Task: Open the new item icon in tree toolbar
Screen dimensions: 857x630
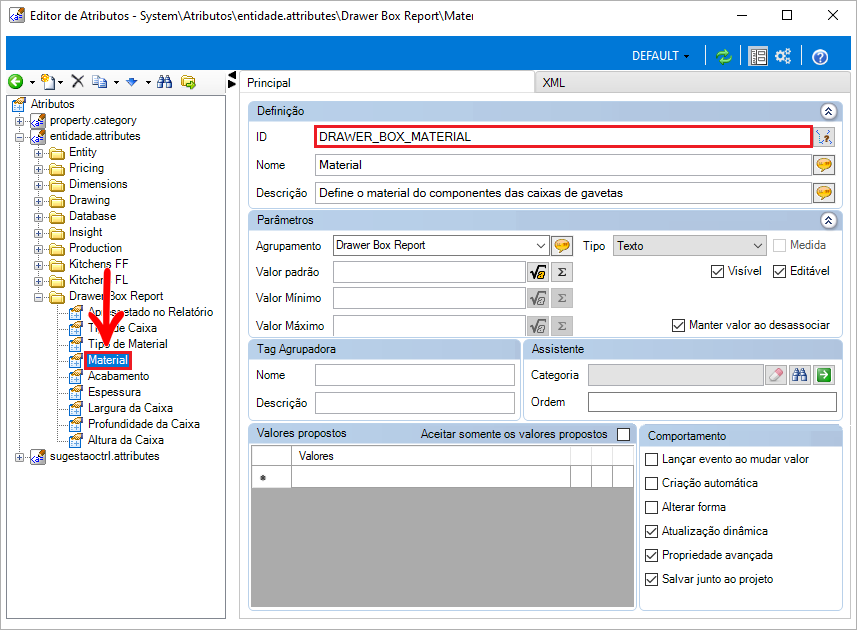Action: point(48,82)
